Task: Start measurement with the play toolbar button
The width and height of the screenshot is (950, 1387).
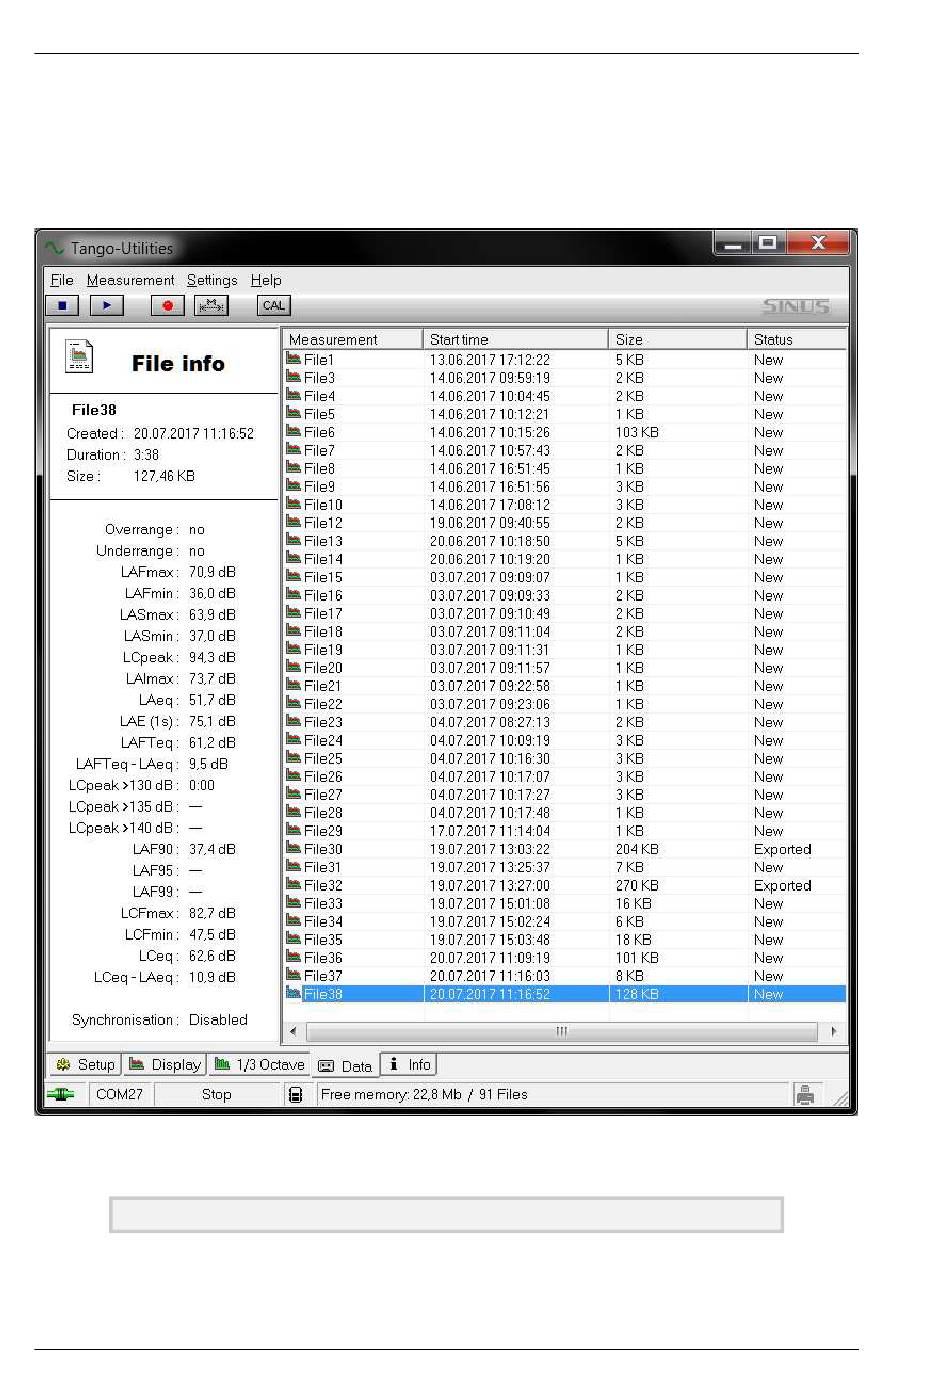Action: pyautogui.click(x=107, y=306)
